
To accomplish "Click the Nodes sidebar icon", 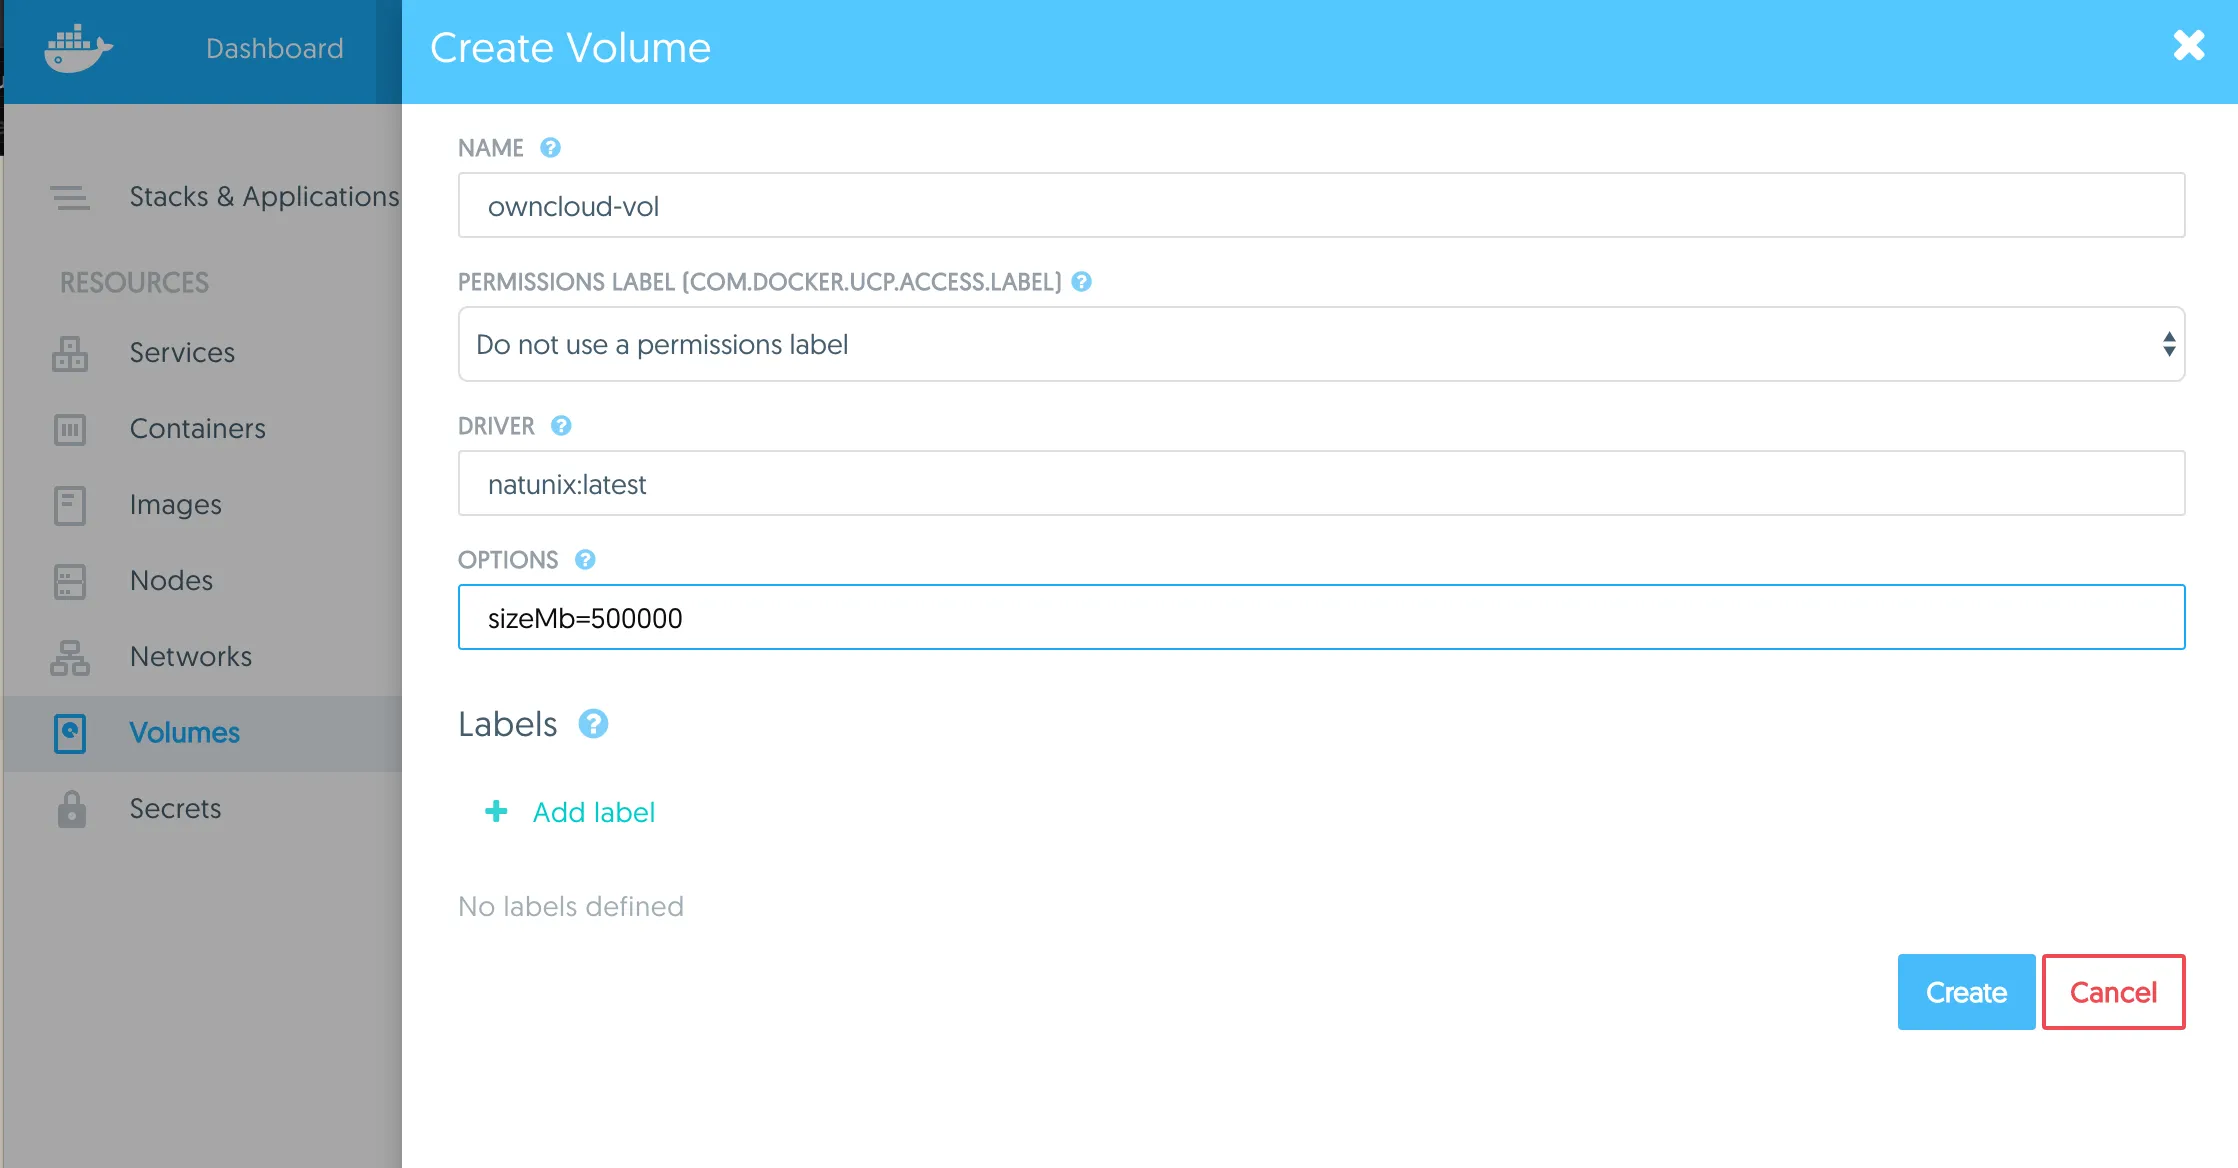I will coord(70,581).
